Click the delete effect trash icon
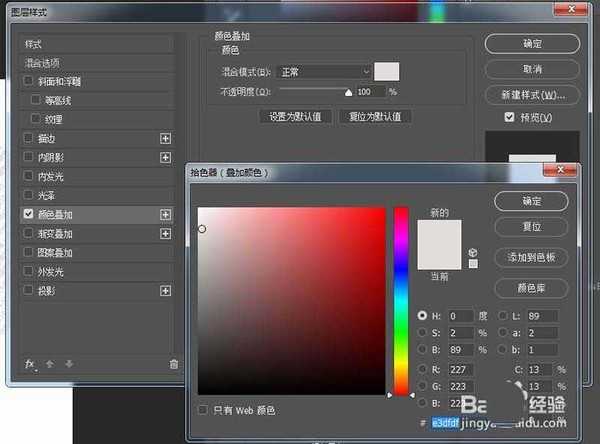Screen dimensions: 600x444 174,364
